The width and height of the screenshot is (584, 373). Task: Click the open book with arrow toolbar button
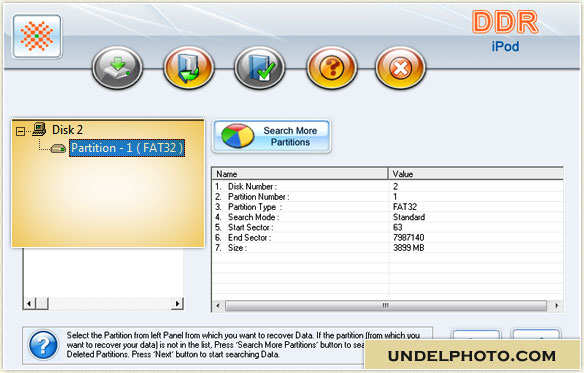pos(189,68)
